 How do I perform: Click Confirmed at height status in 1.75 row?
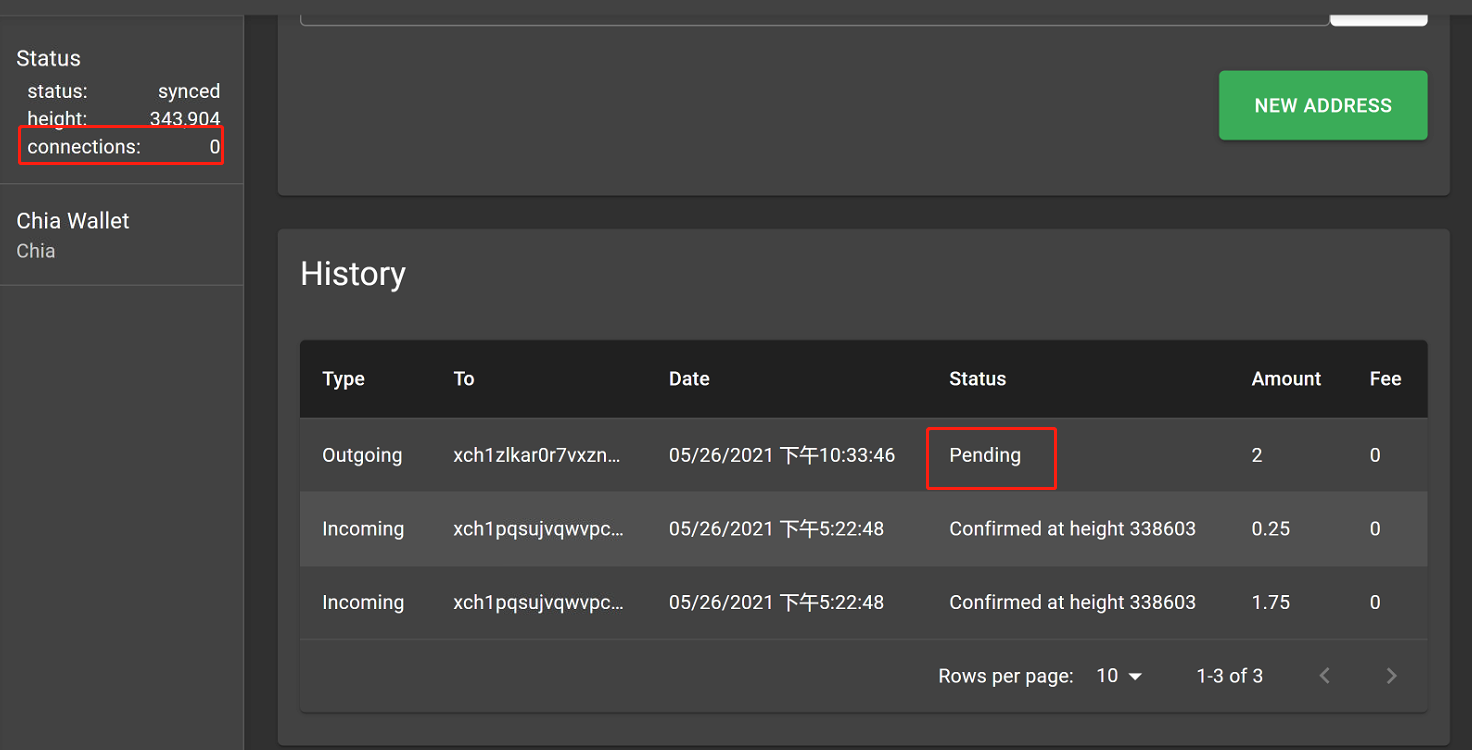pyautogui.click(x=1072, y=602)
